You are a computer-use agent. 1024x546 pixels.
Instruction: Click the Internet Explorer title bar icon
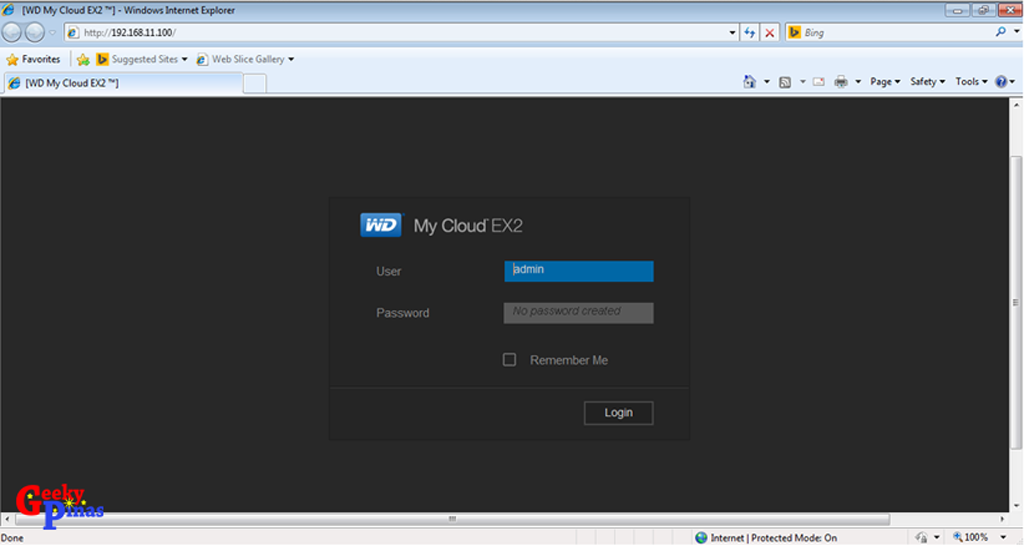tap(8, 10)
